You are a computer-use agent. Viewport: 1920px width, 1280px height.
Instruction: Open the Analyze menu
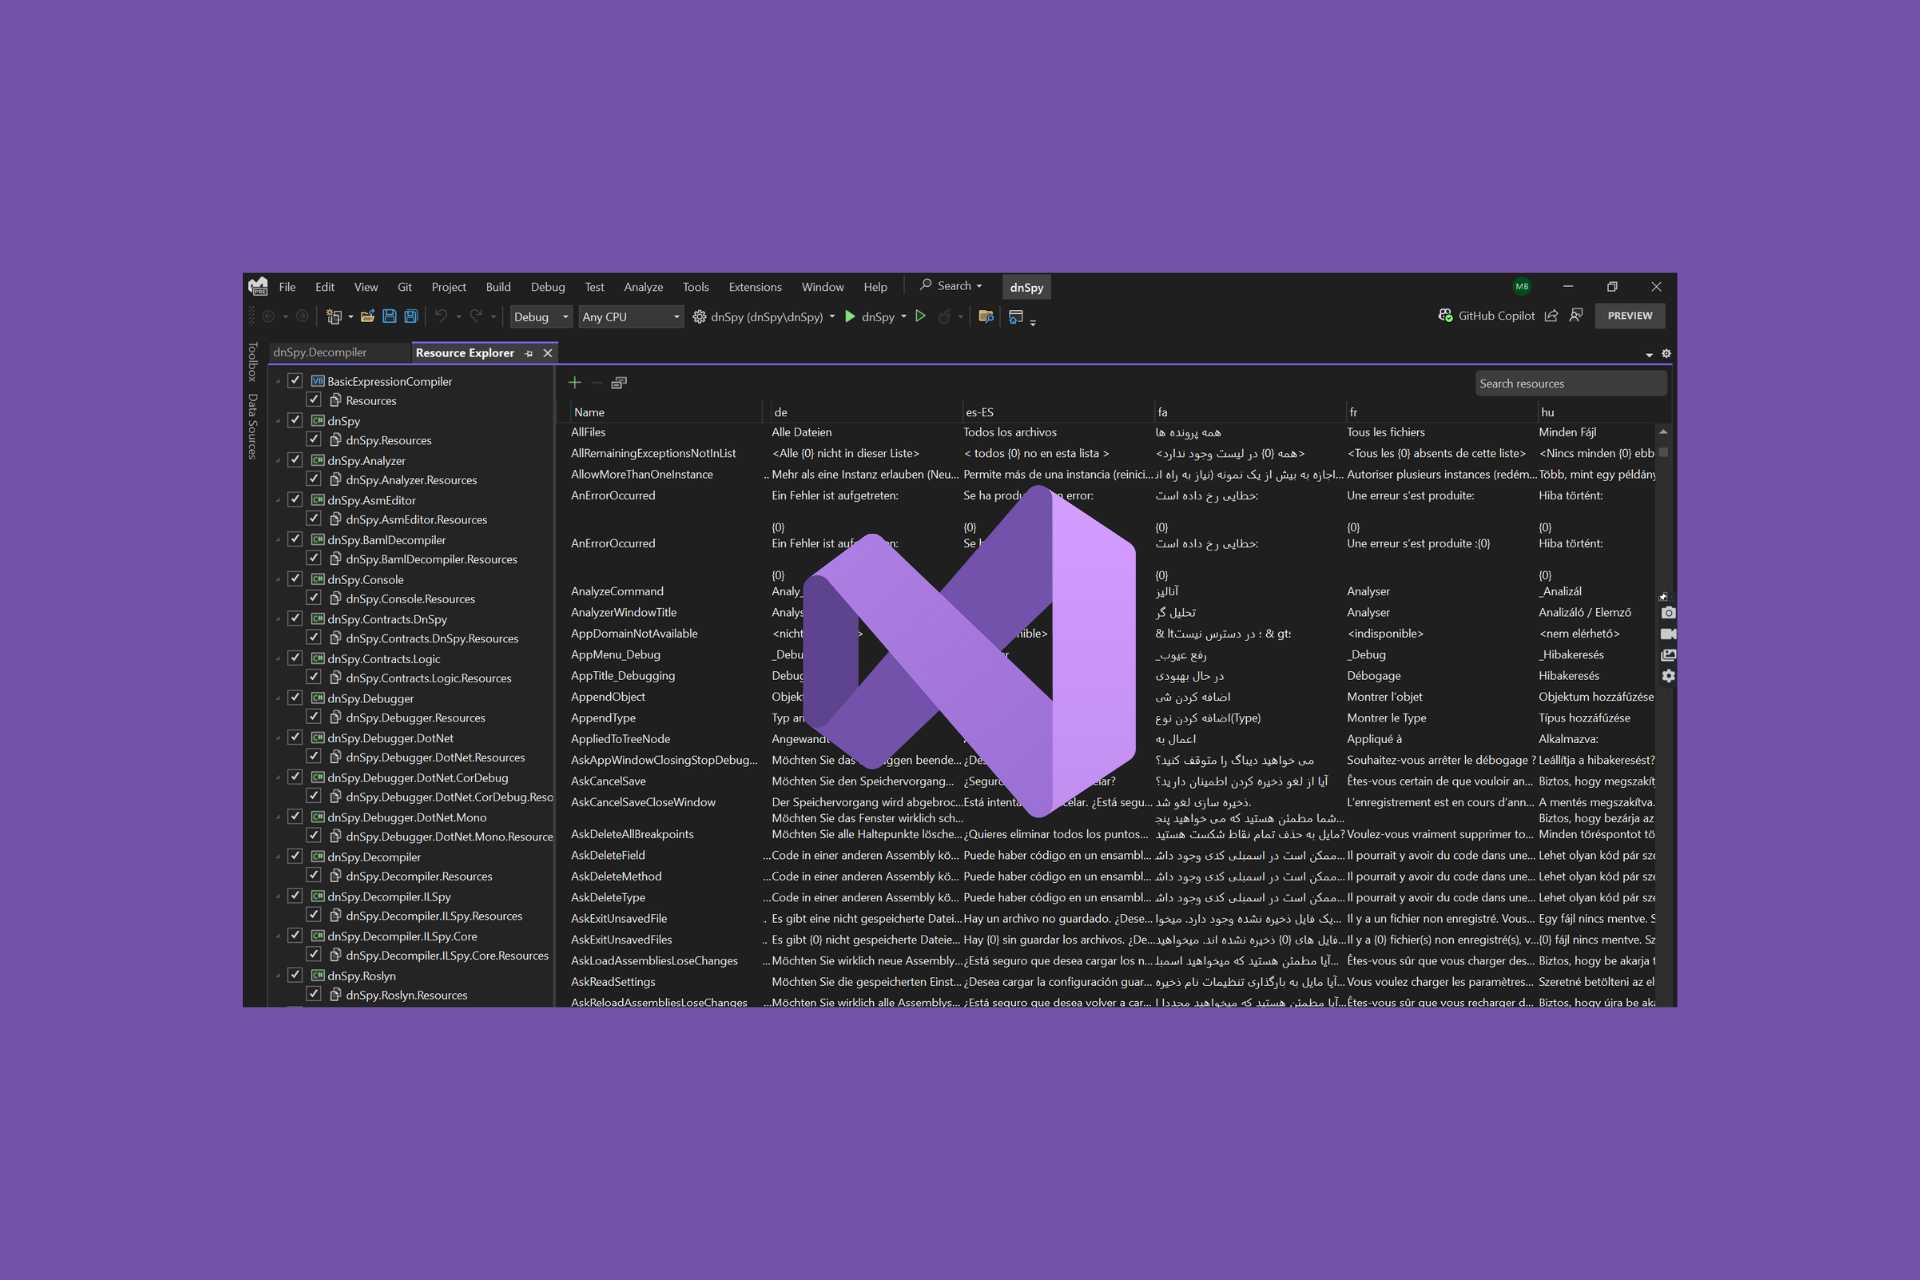[643, 287]
